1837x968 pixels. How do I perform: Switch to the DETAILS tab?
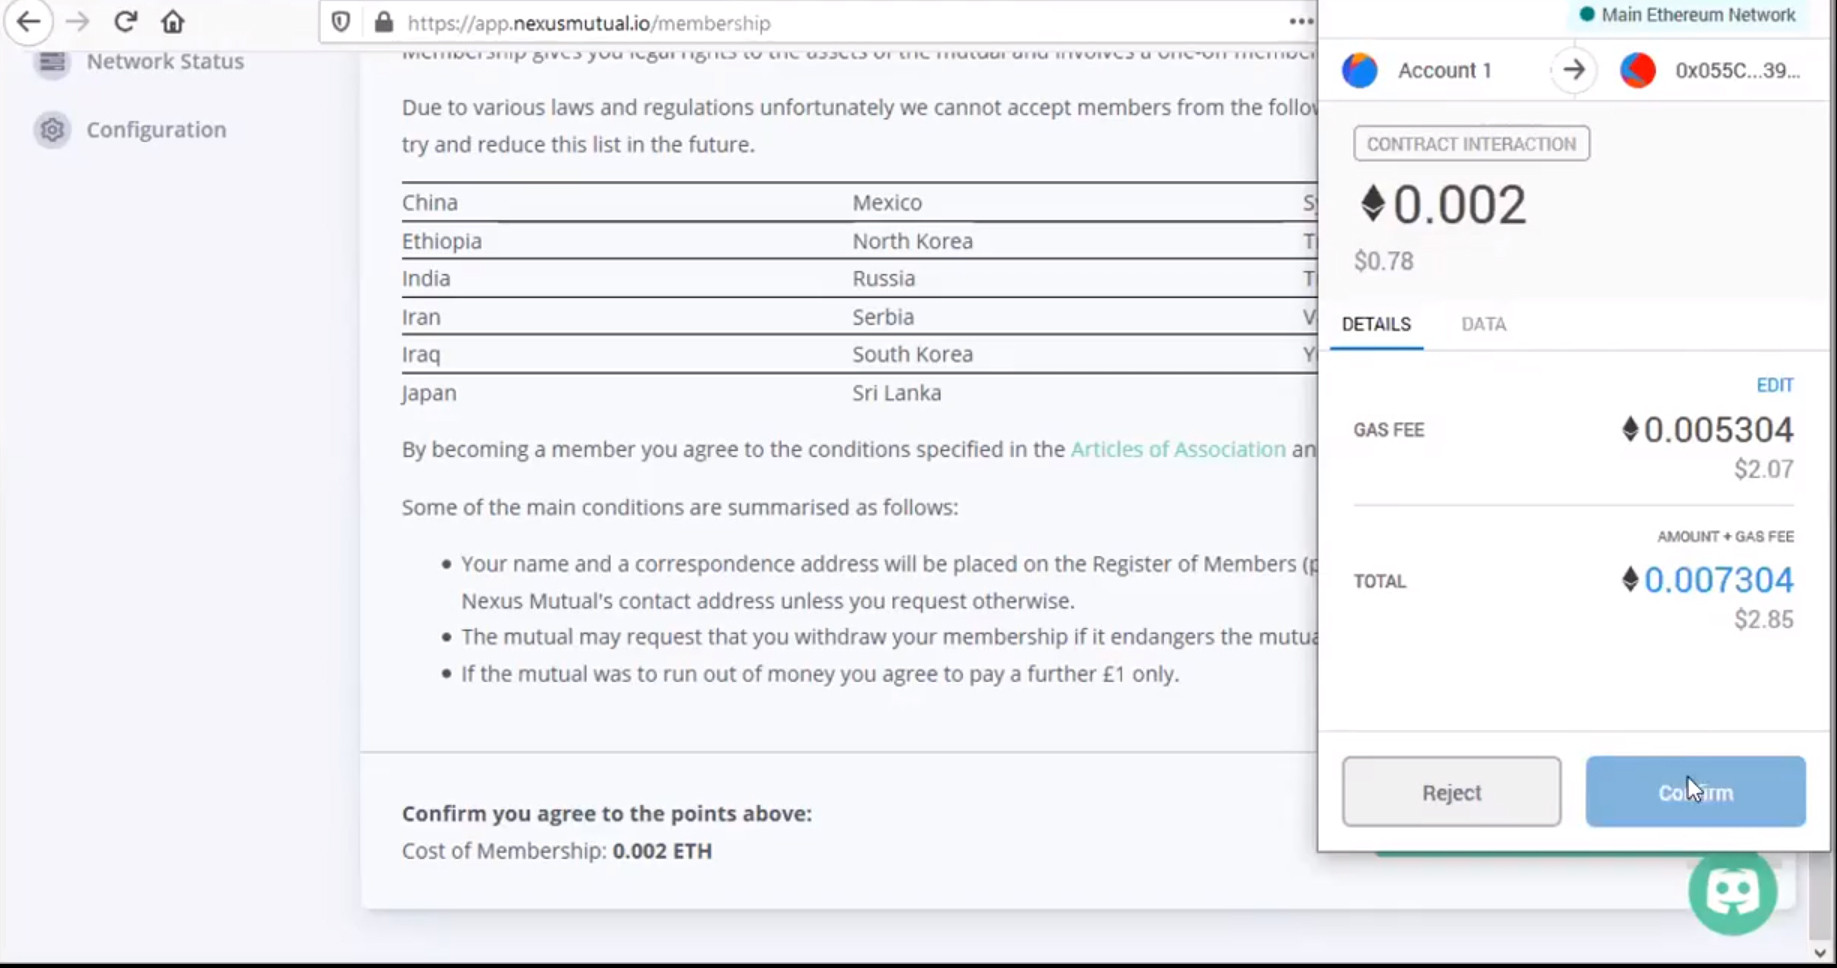pos(1376,324)
